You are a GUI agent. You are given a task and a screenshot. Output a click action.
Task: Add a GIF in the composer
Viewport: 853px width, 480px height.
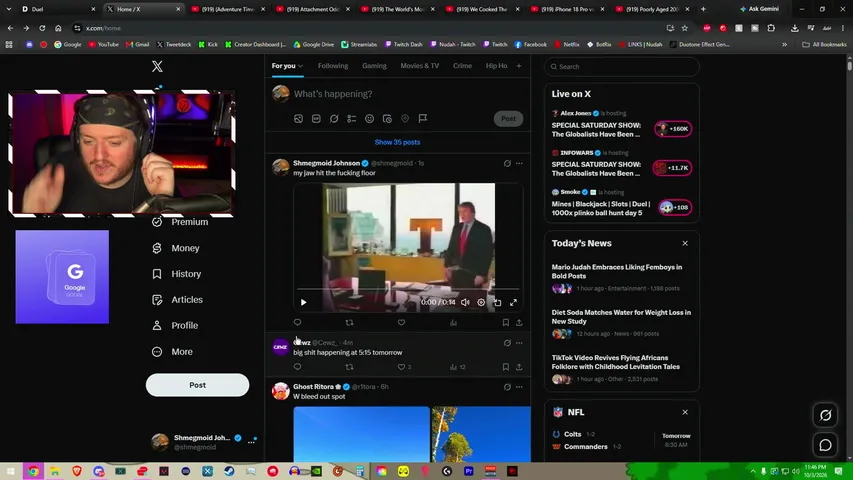(x=316, y=119)
